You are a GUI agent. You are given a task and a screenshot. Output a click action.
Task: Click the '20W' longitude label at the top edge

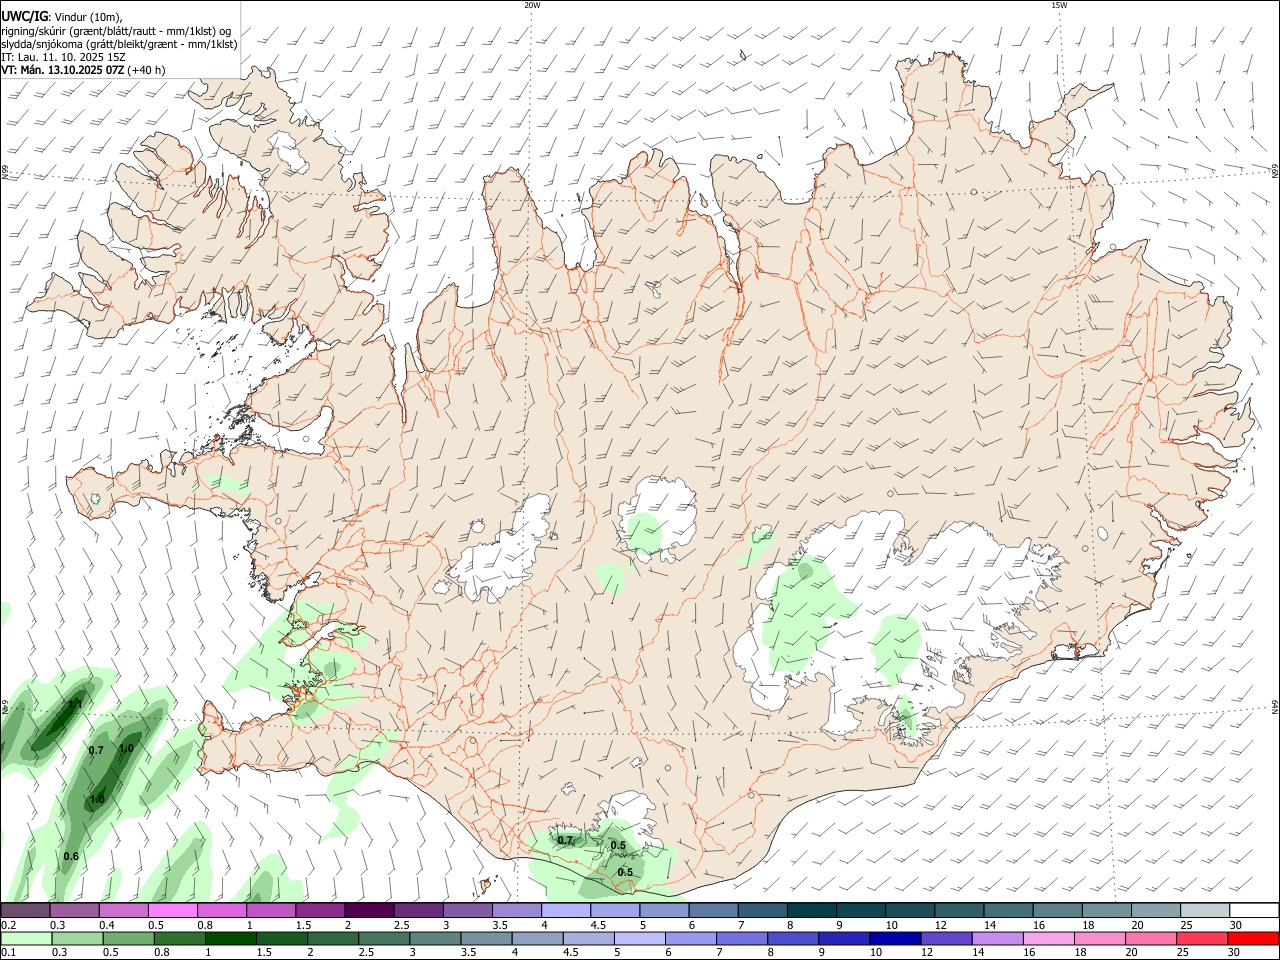(x=532, y=5)
